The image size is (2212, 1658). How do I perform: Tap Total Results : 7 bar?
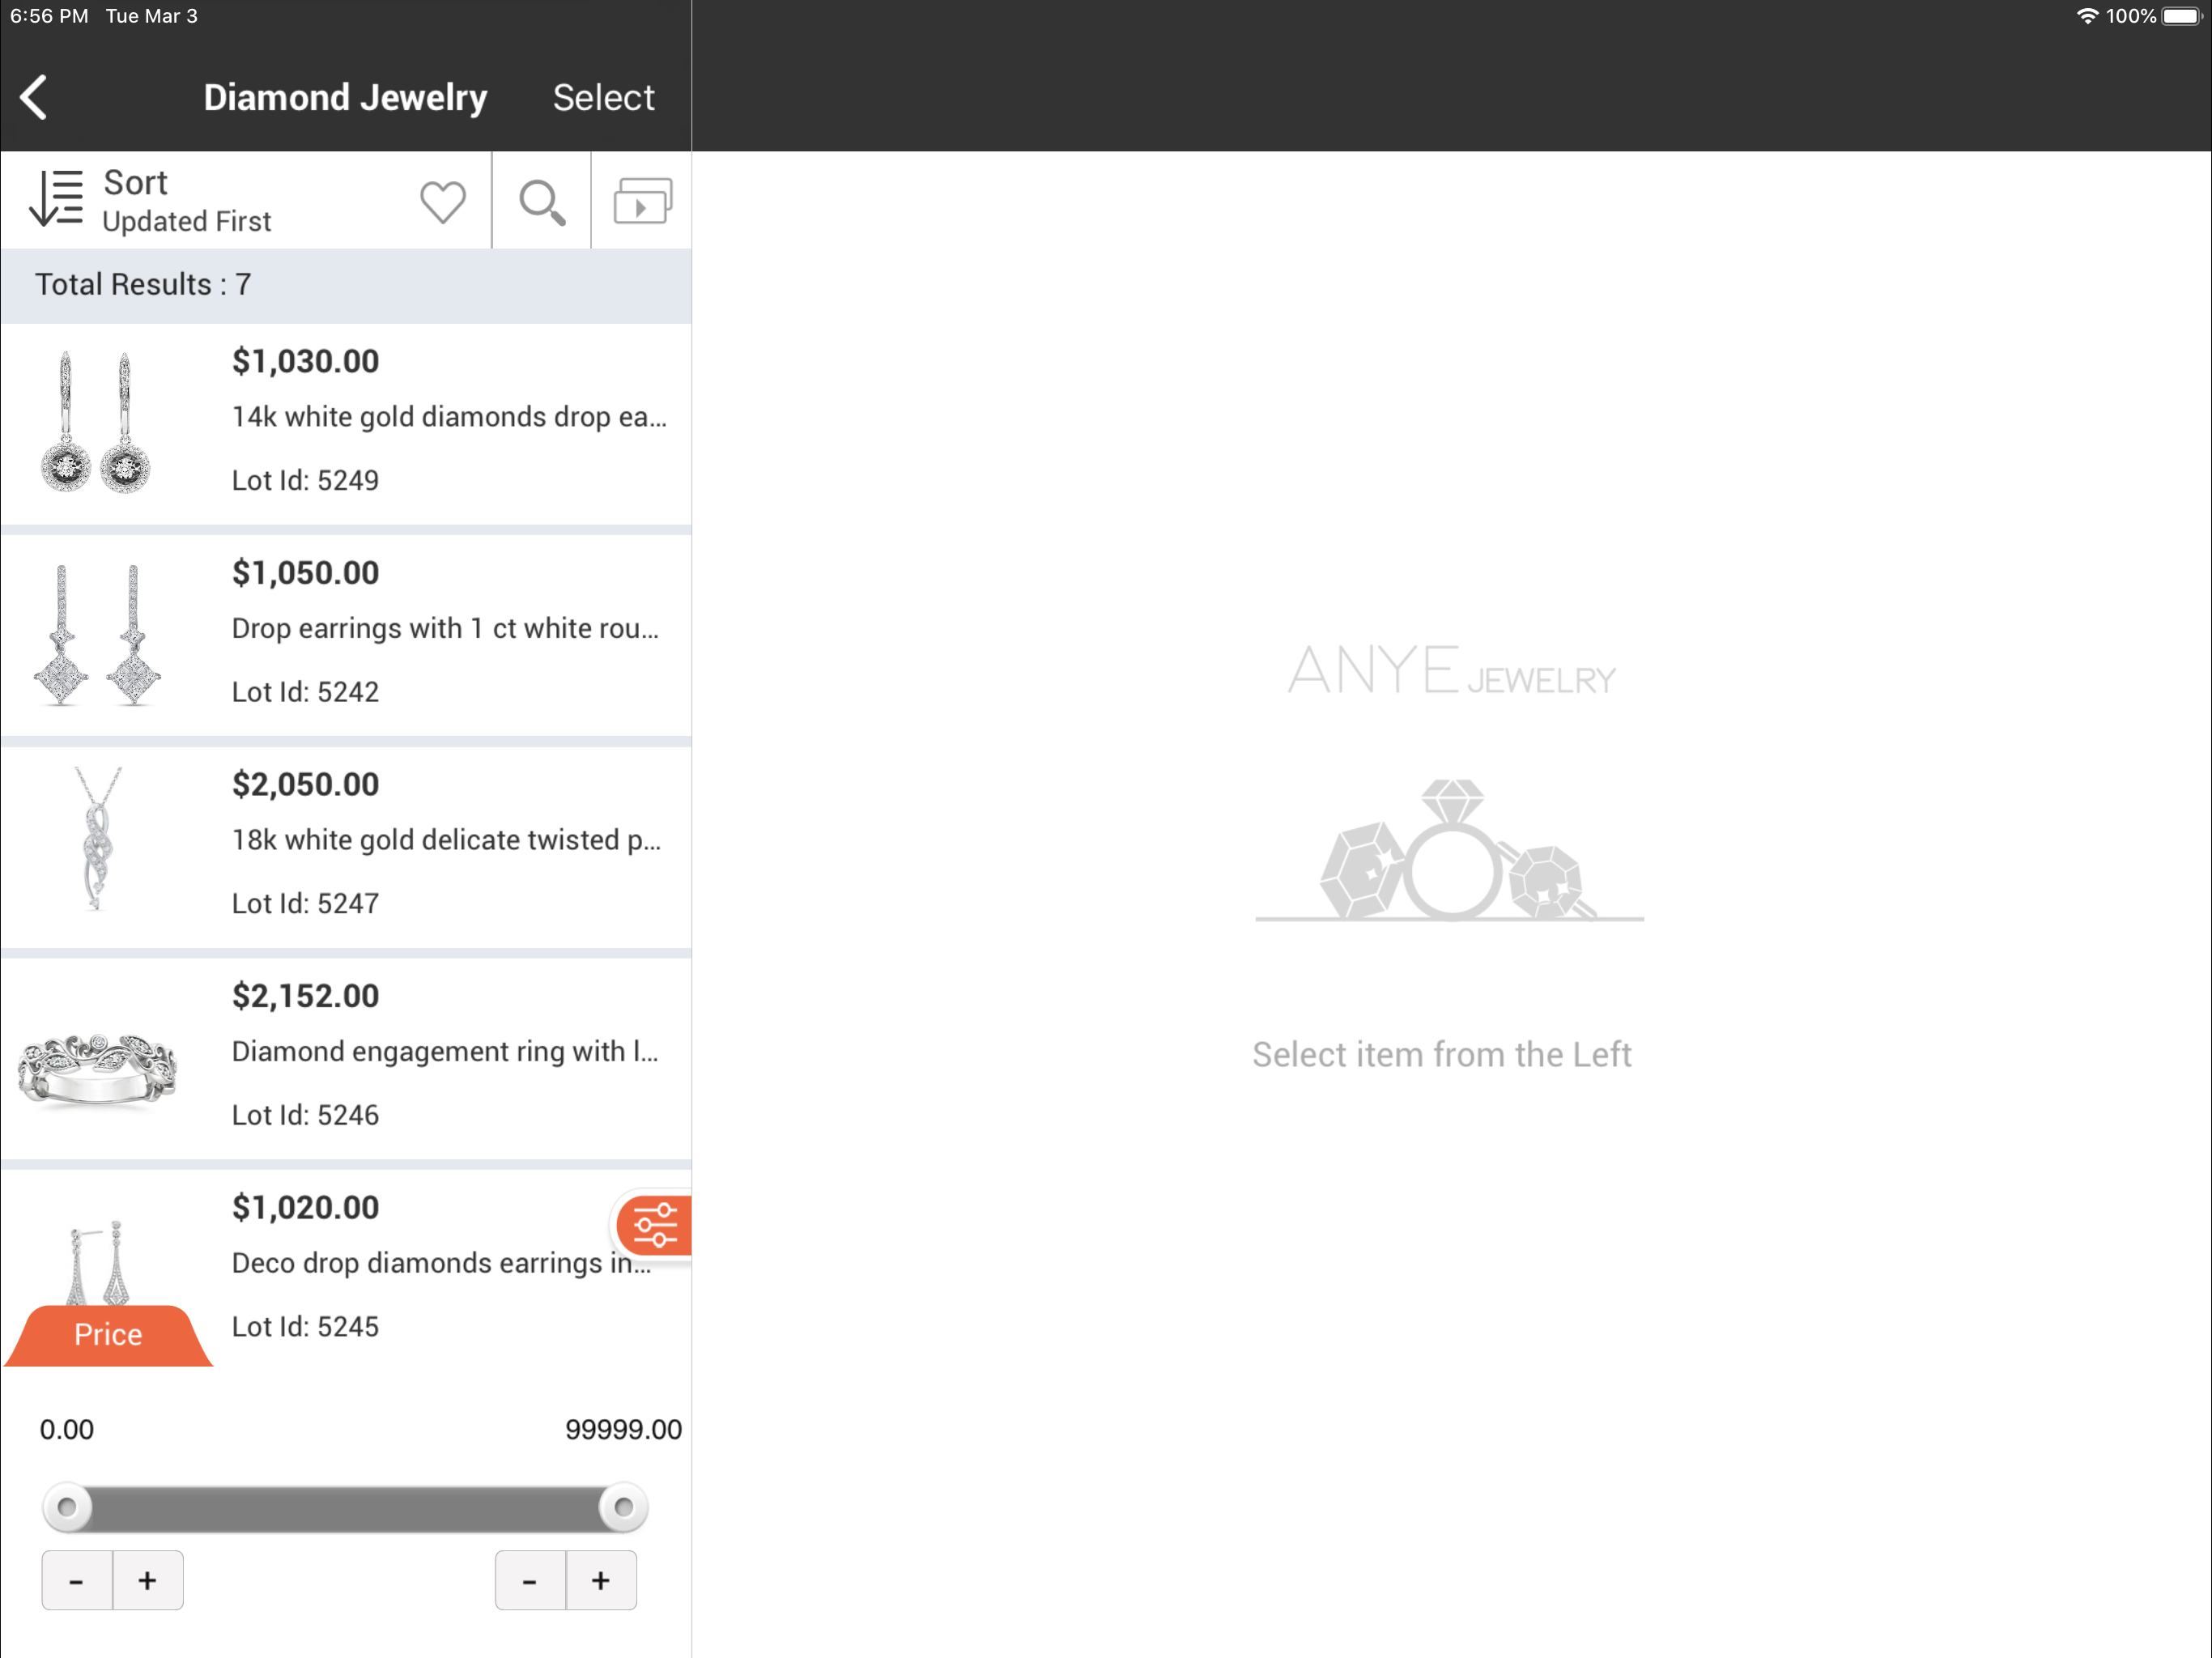(346, 285)
